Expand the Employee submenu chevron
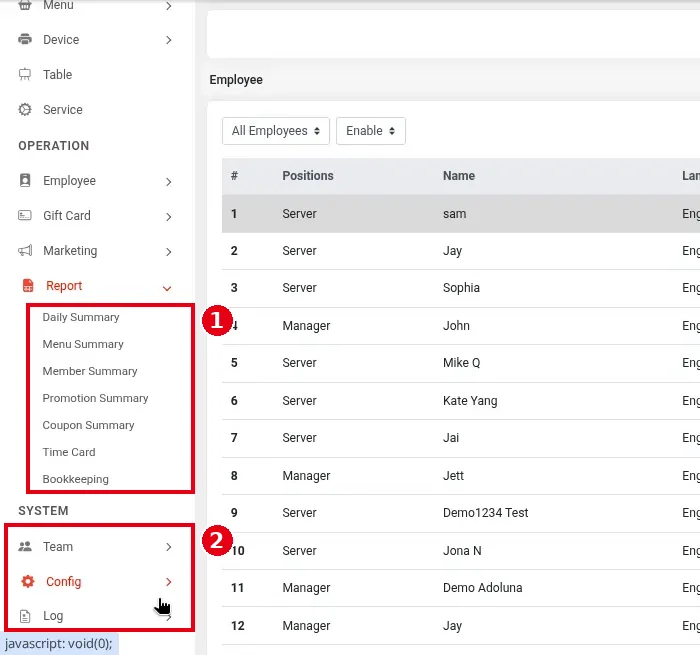Screen dimensions: 700x655 tap(168, 182)
